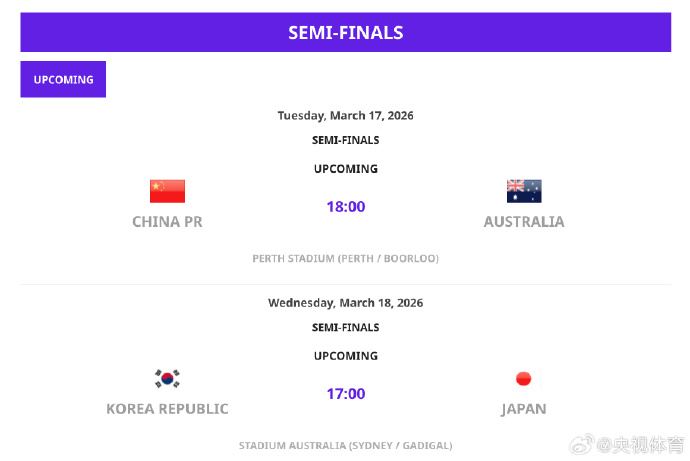Click the Korea Republic flag icon
The height and width of the screenshot is (461, 690).
(x=167, y=378)
